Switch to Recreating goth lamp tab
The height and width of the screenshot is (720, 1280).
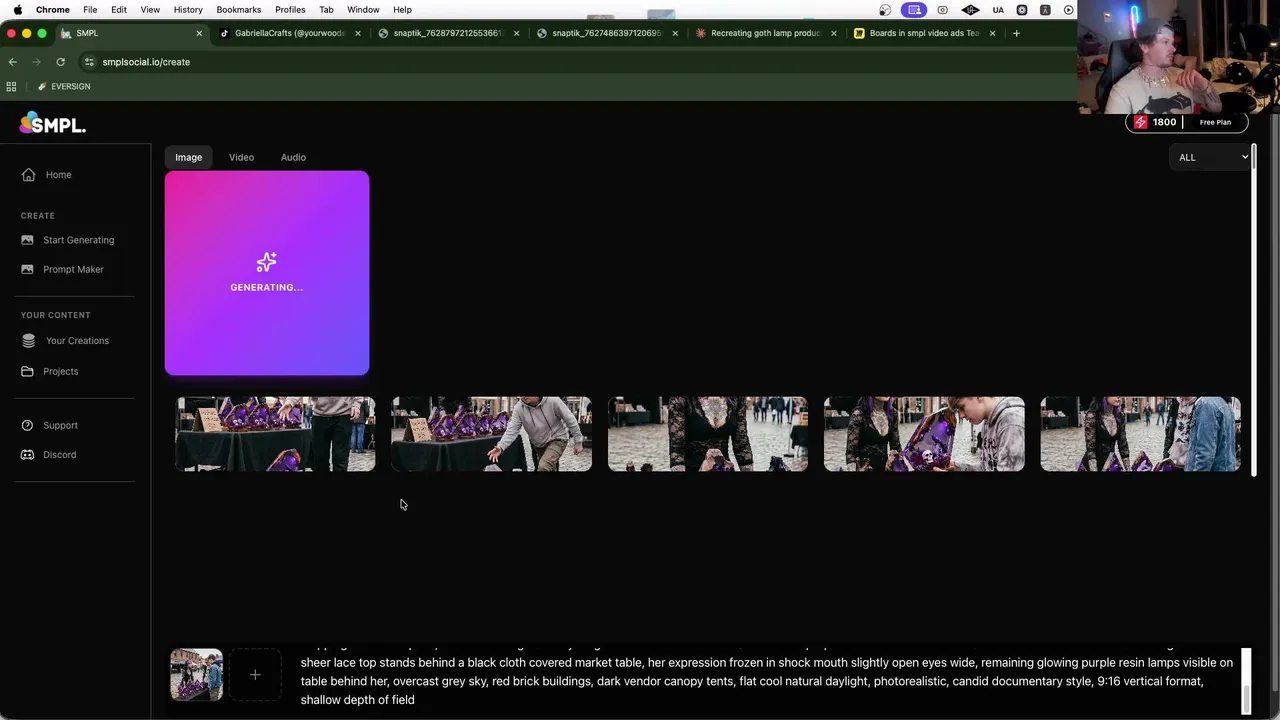(765, 33)
